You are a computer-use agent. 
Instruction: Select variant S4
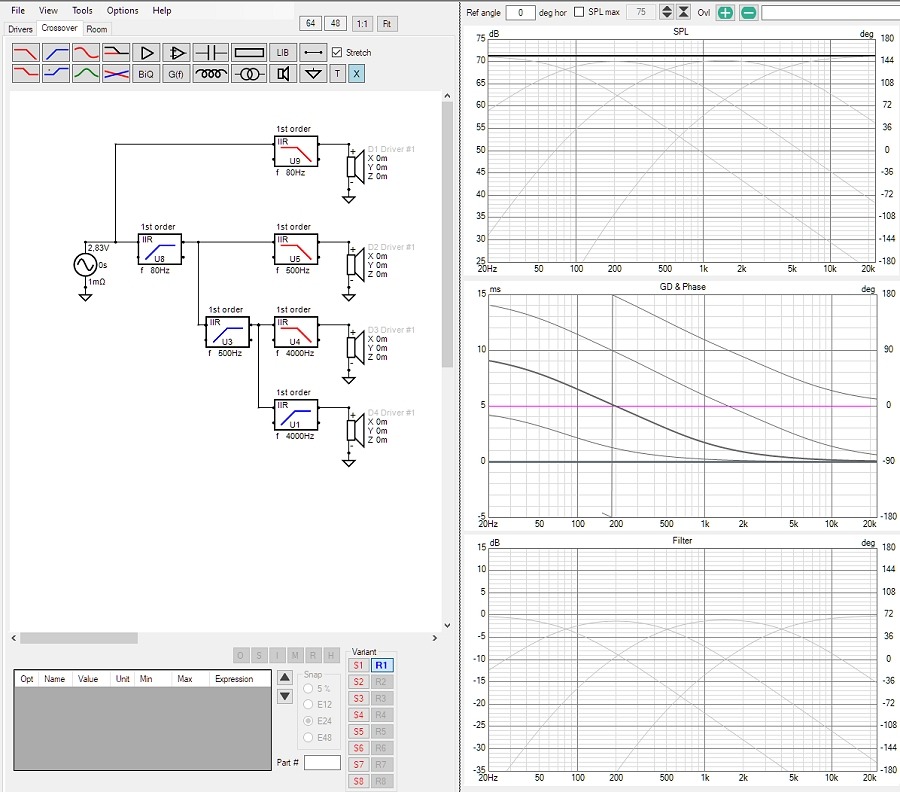(358, 715)
